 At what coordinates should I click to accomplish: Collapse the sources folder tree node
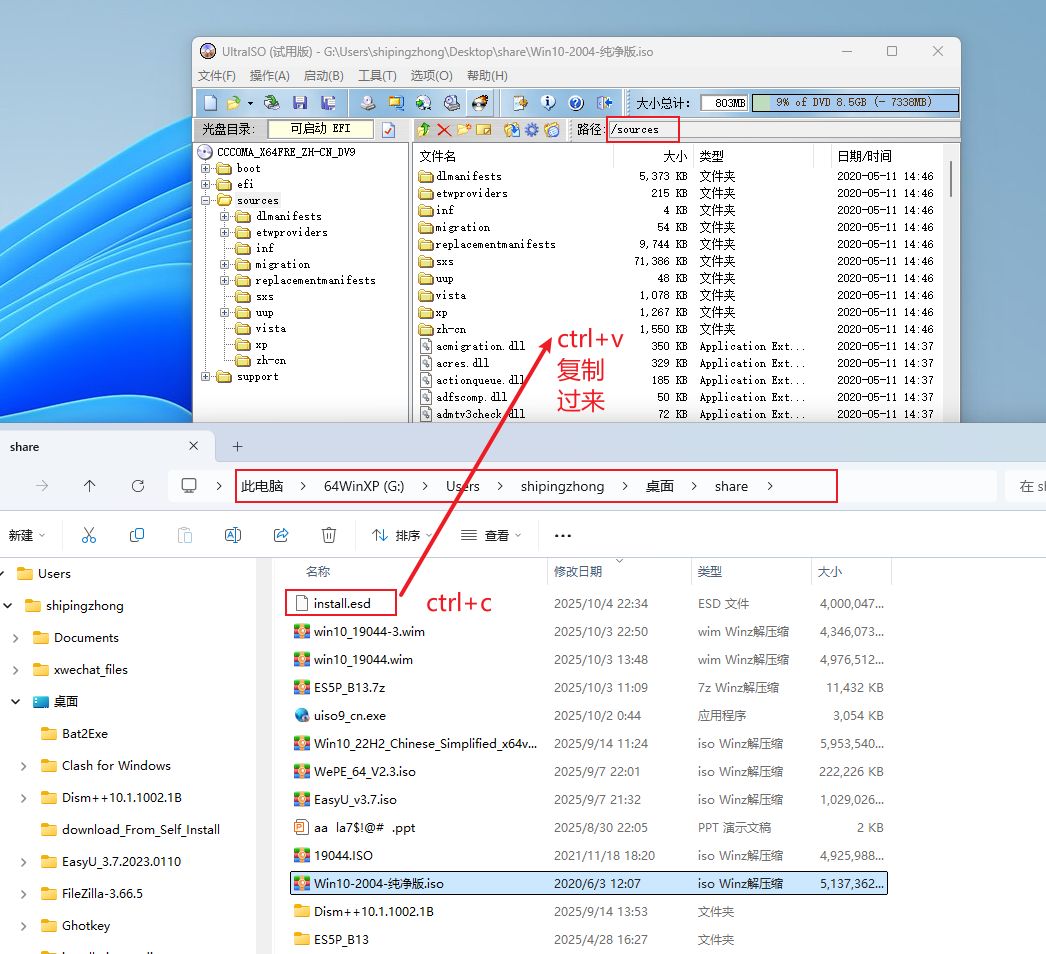[x=206, y=201]
